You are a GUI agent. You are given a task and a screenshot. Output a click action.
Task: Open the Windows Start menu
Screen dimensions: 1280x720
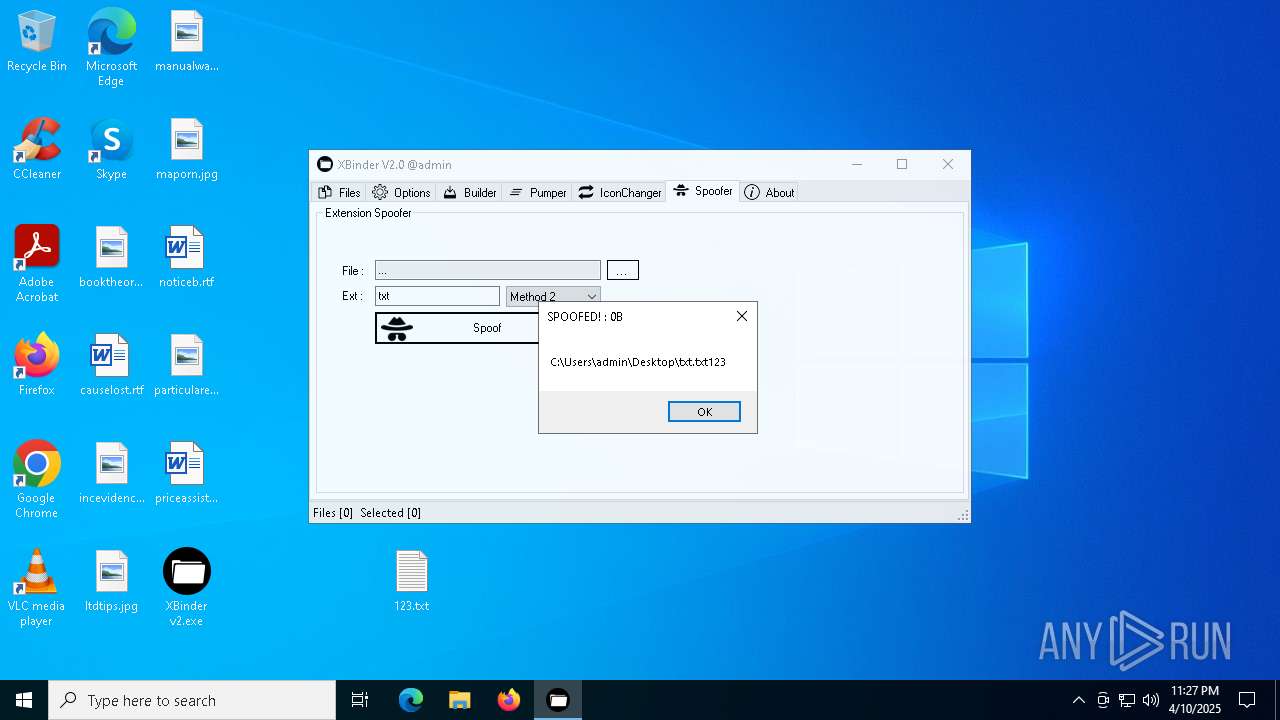point(24,700)
